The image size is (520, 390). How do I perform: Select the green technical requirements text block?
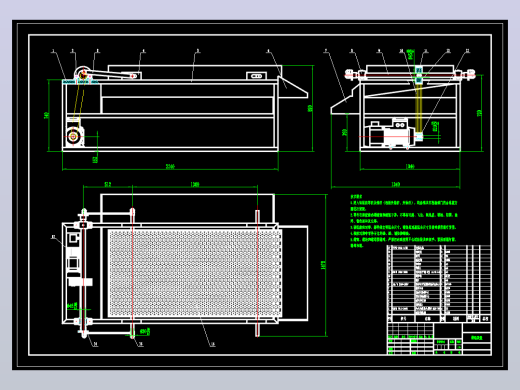point(404,221)
